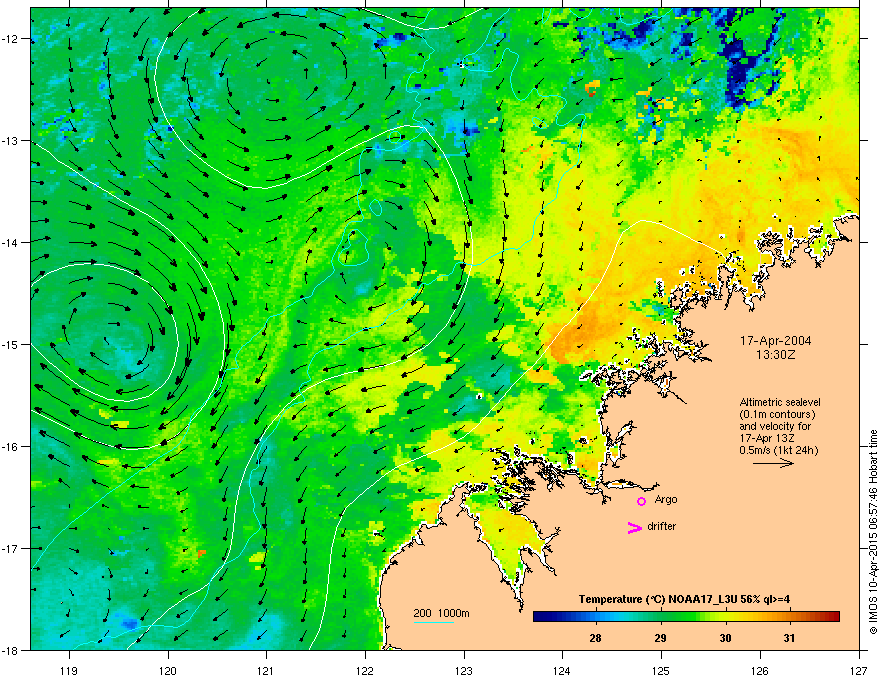Click the longitude '123' axis label
The image size is (880, 680).
coord(464,670)
